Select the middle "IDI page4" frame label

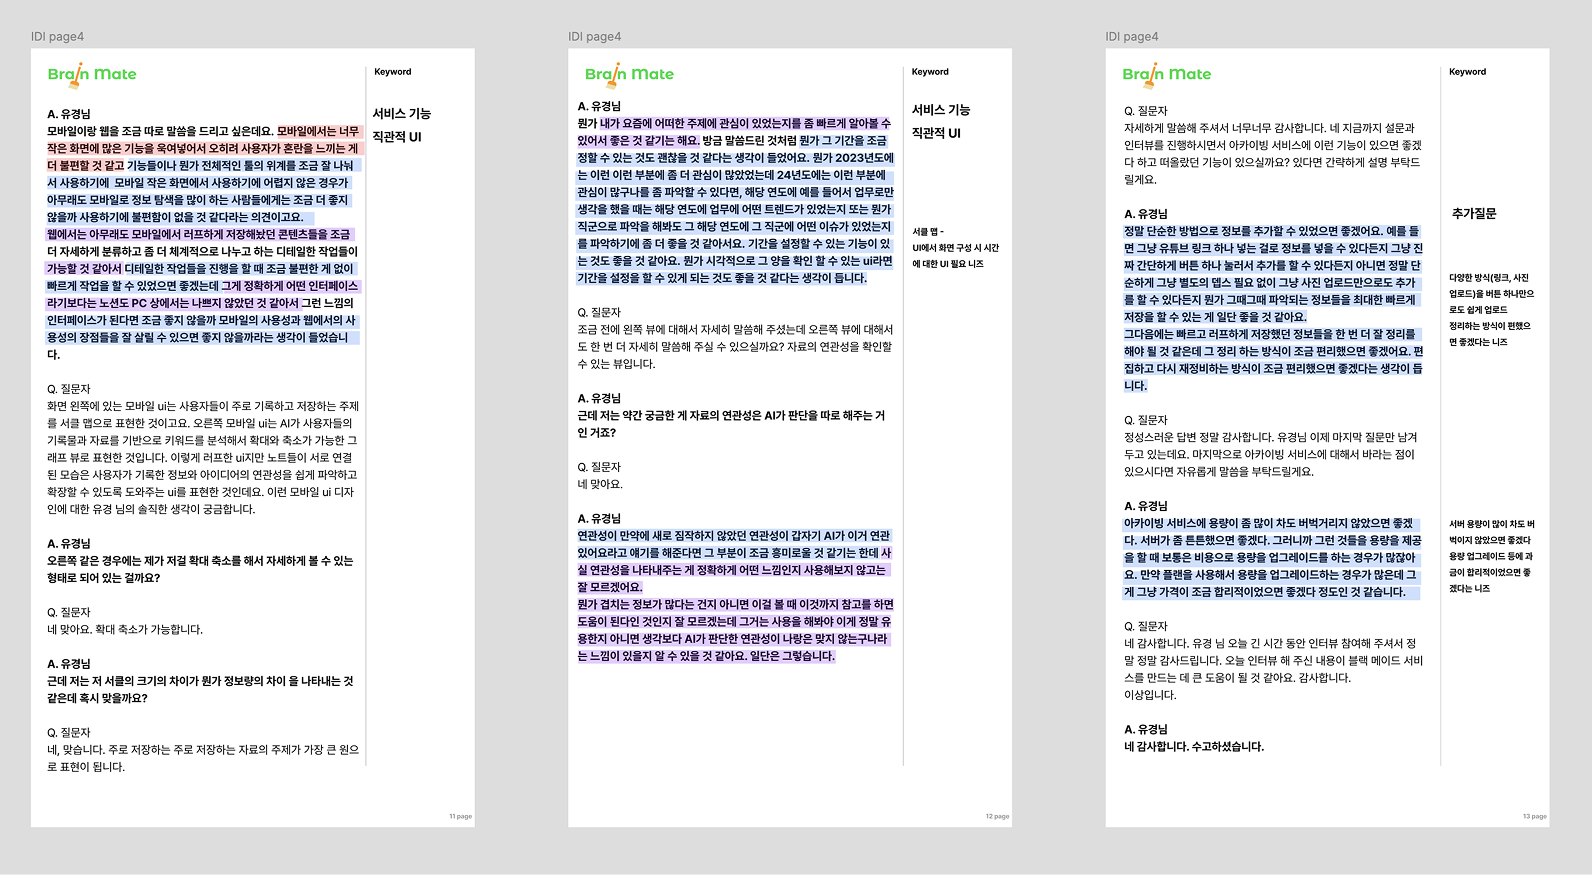594,37
